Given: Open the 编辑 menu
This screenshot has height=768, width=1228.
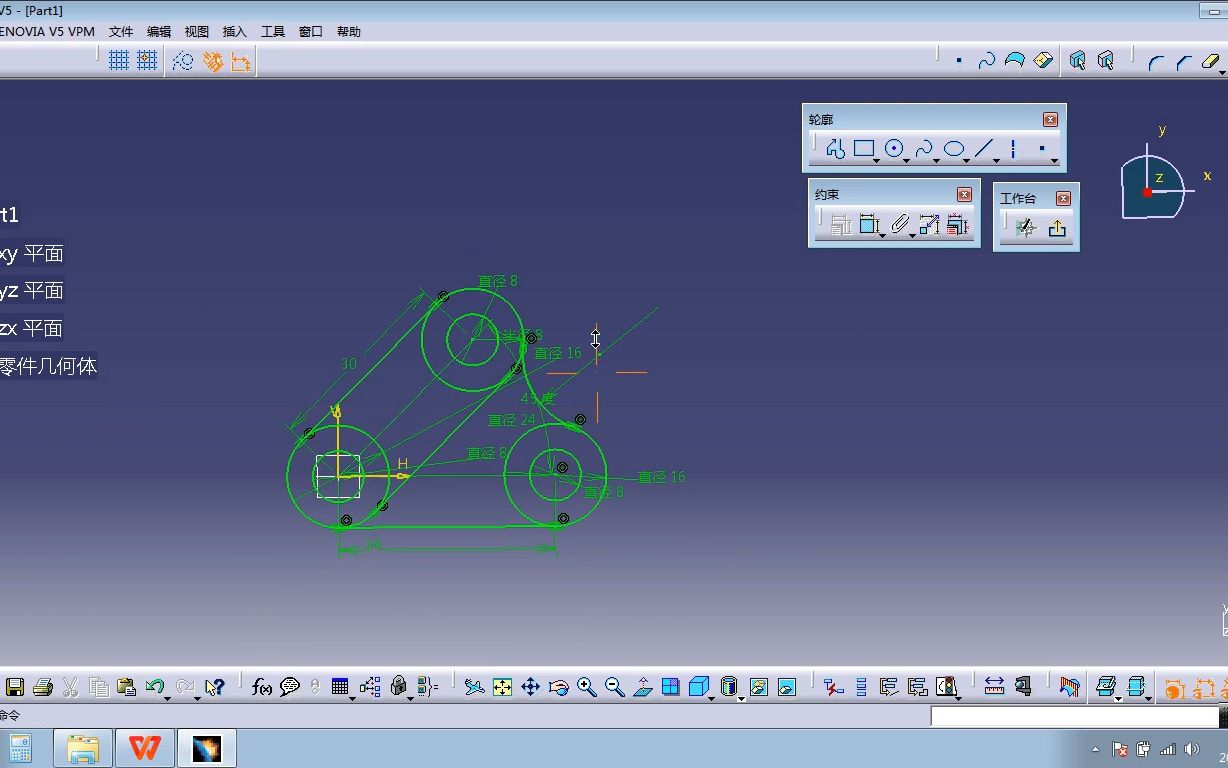Looking at the screenshot, I should click(x=159, y=32).
